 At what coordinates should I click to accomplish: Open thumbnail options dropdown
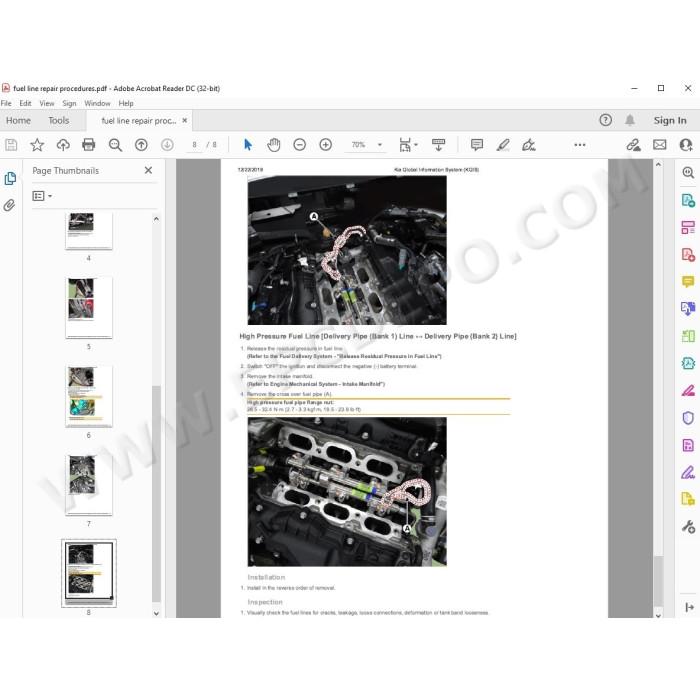click(x=42, y=196)
